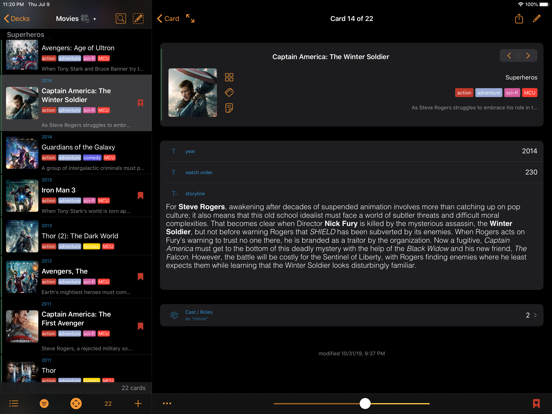Tap the round target icon in bottom toolbar

(x=76, y=403)
